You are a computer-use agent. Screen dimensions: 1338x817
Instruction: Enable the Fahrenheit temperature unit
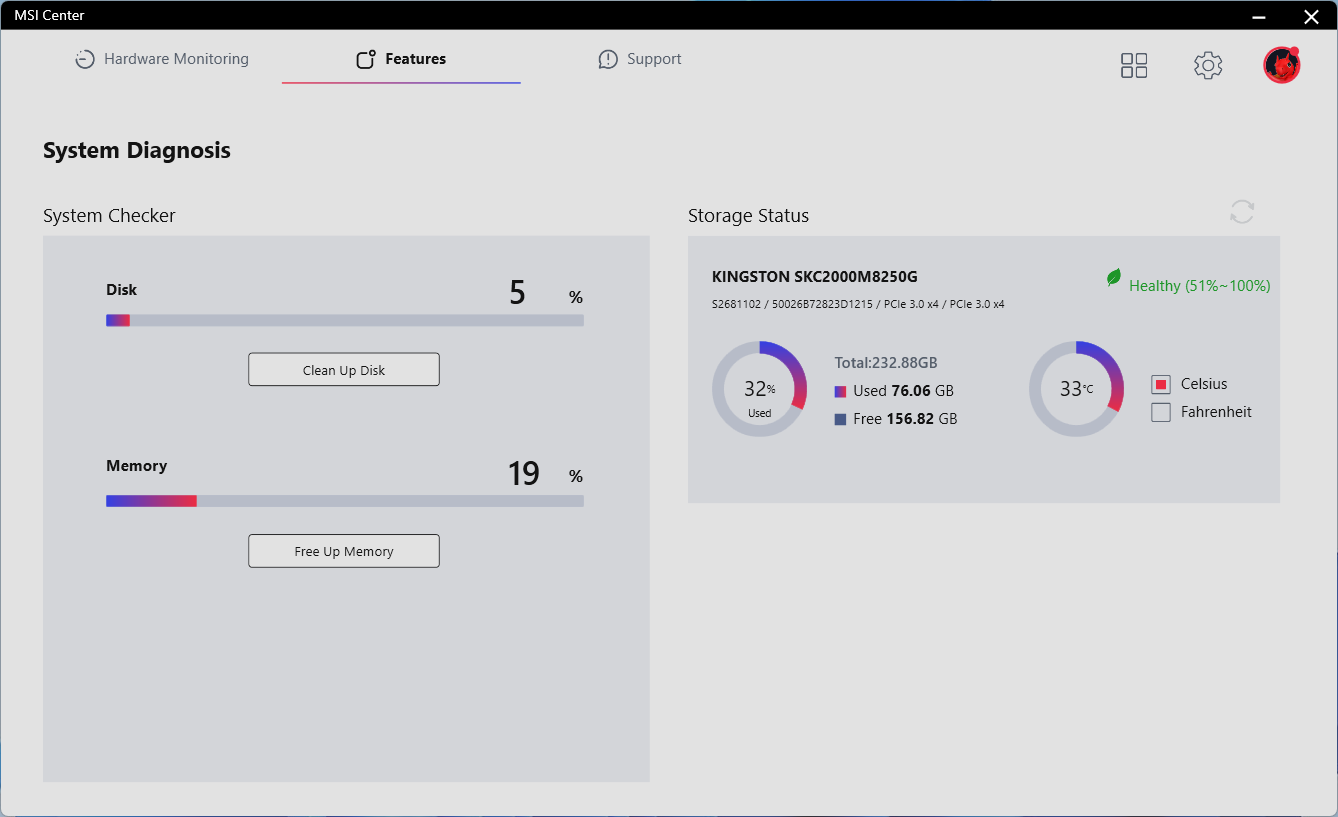(x=1161, y=412)
